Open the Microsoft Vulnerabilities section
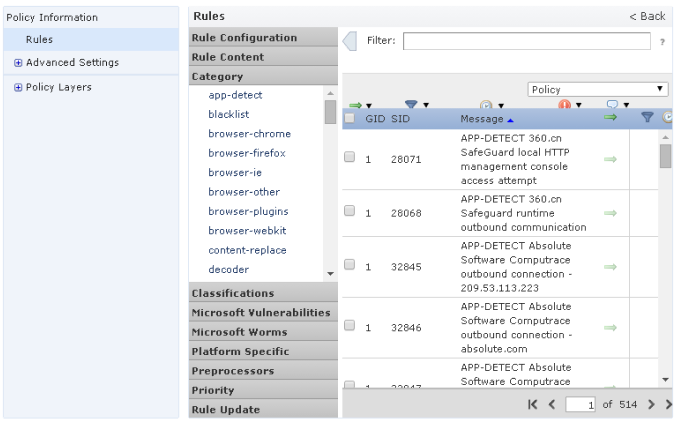Image resolution: width=678 pixels, height=425 pixels. [x=260, y=312]
